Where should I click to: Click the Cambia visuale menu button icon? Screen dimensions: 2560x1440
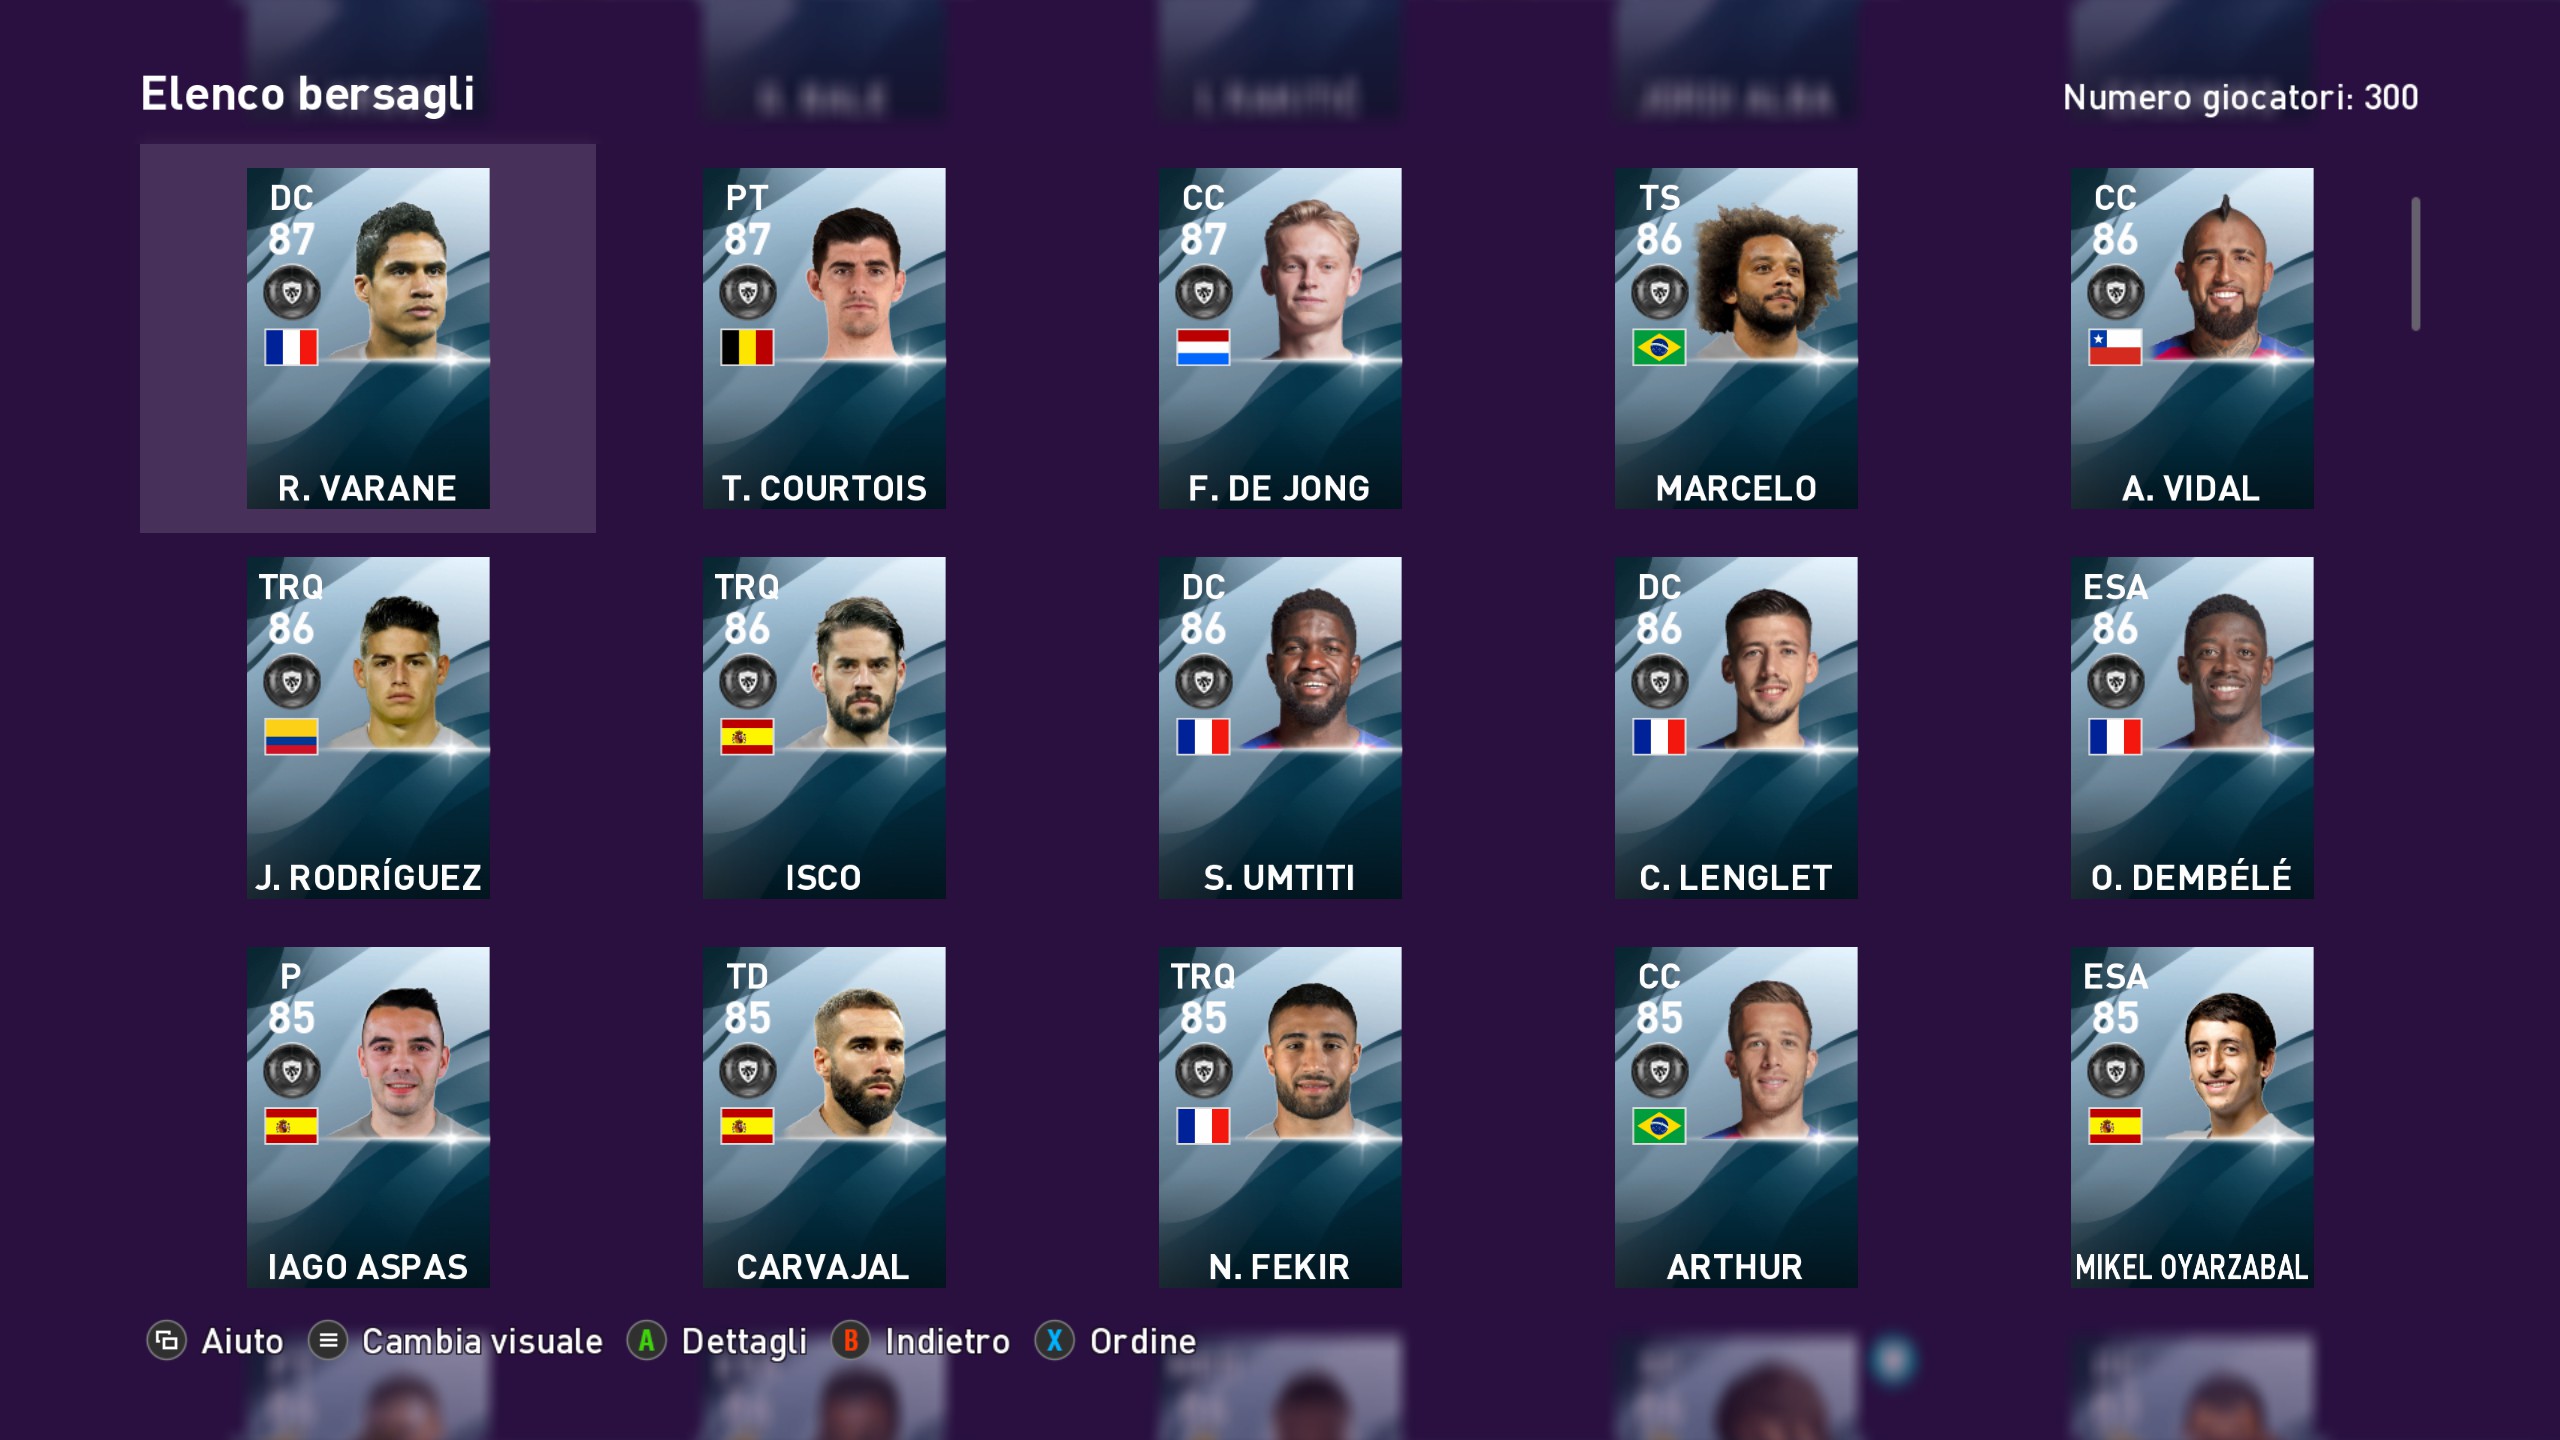328,1341
